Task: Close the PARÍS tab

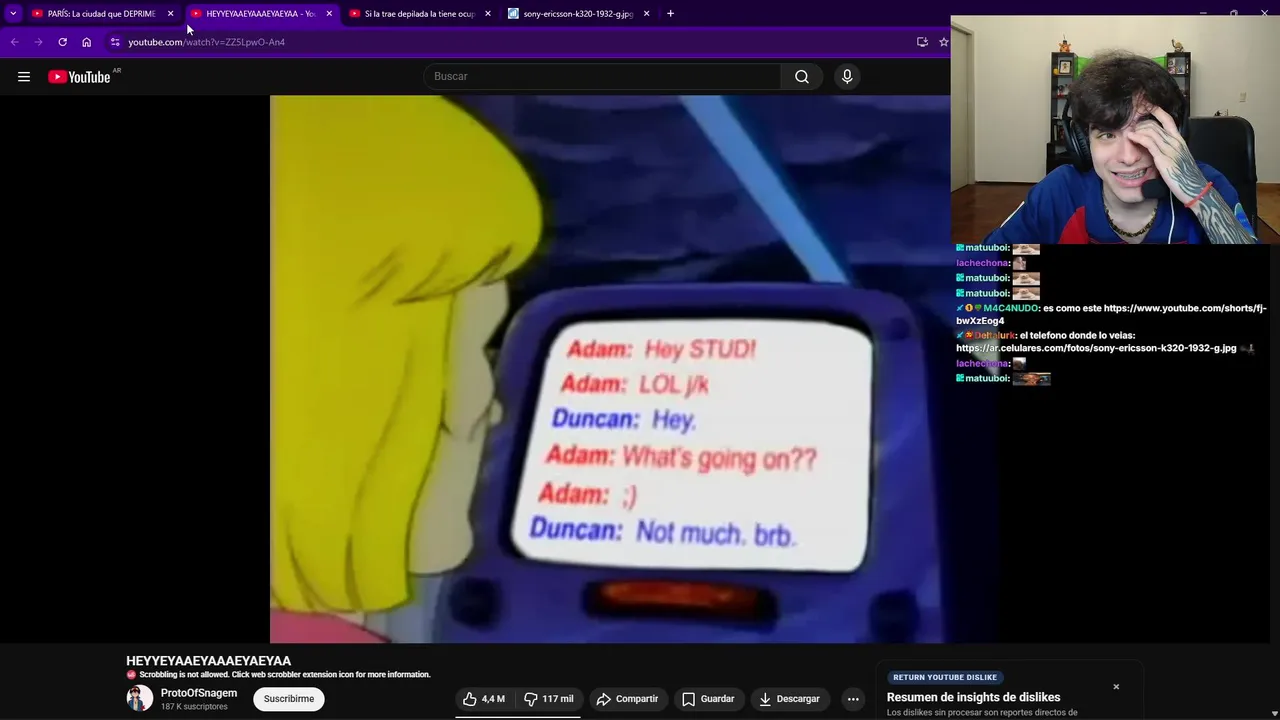Action: coord(170,14)
